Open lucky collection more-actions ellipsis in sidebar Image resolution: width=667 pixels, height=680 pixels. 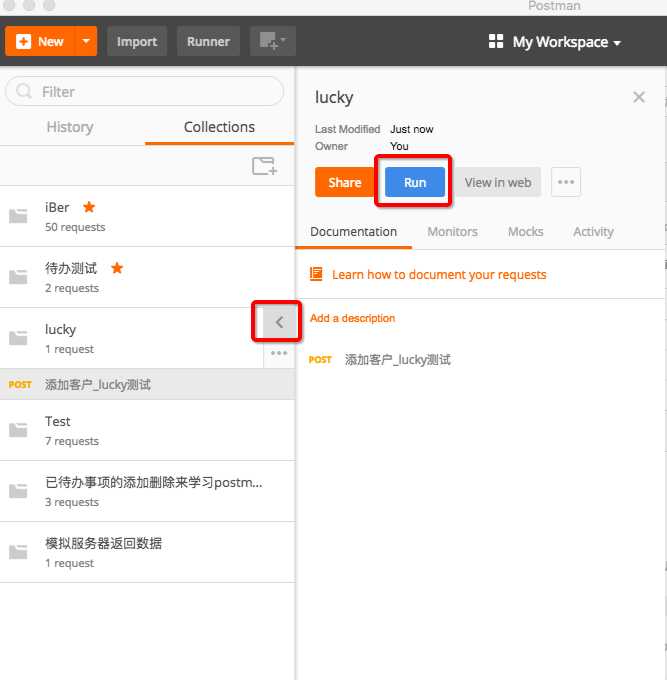click(x=279, y=353)
